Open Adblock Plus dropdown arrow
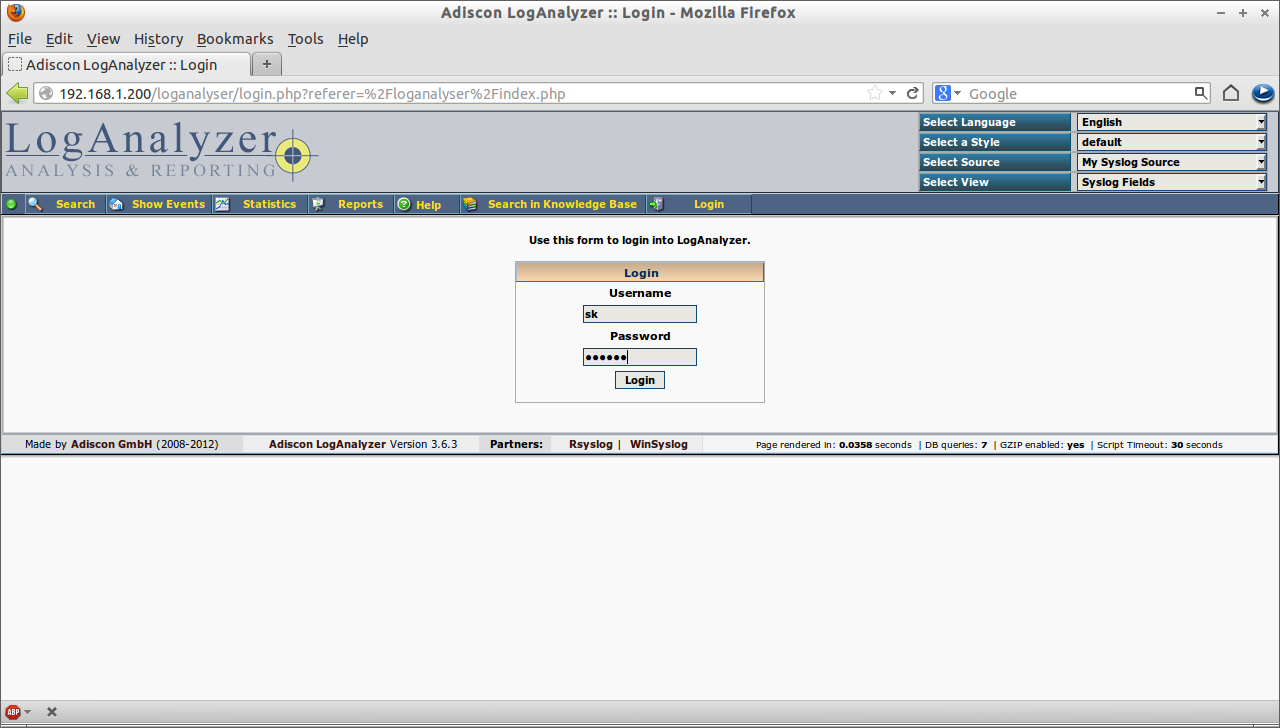Viewport: 1280px width, 728px height. (x=27, y=712)
